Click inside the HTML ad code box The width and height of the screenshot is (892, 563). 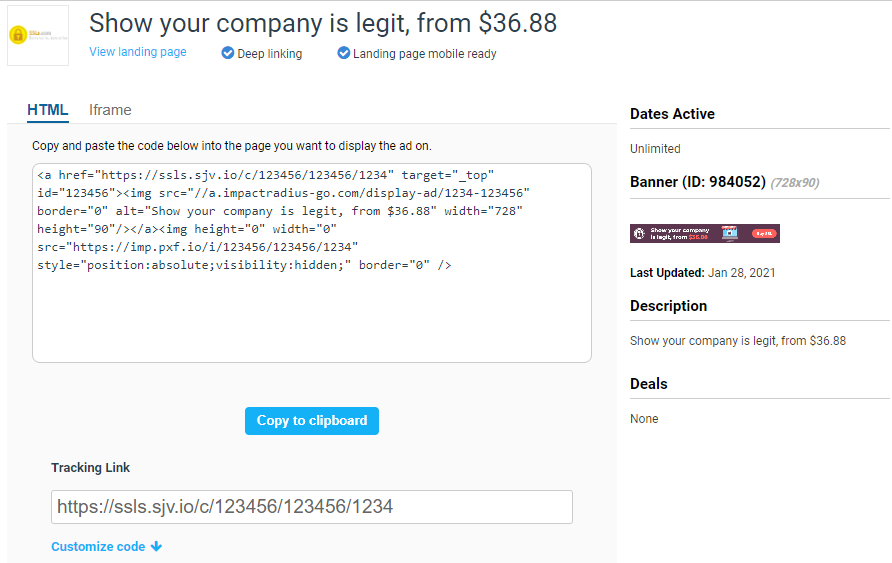[x=312, y=263]
